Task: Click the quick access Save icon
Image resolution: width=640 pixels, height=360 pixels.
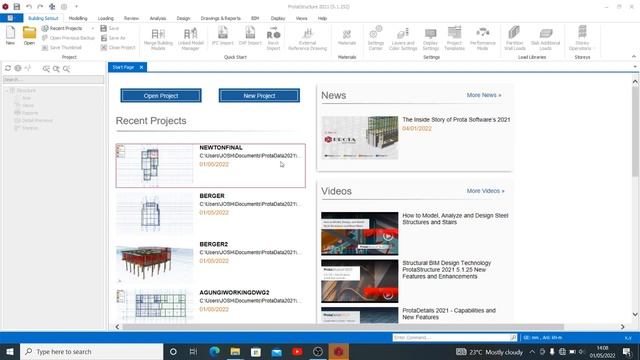Action: click(17, 7)
